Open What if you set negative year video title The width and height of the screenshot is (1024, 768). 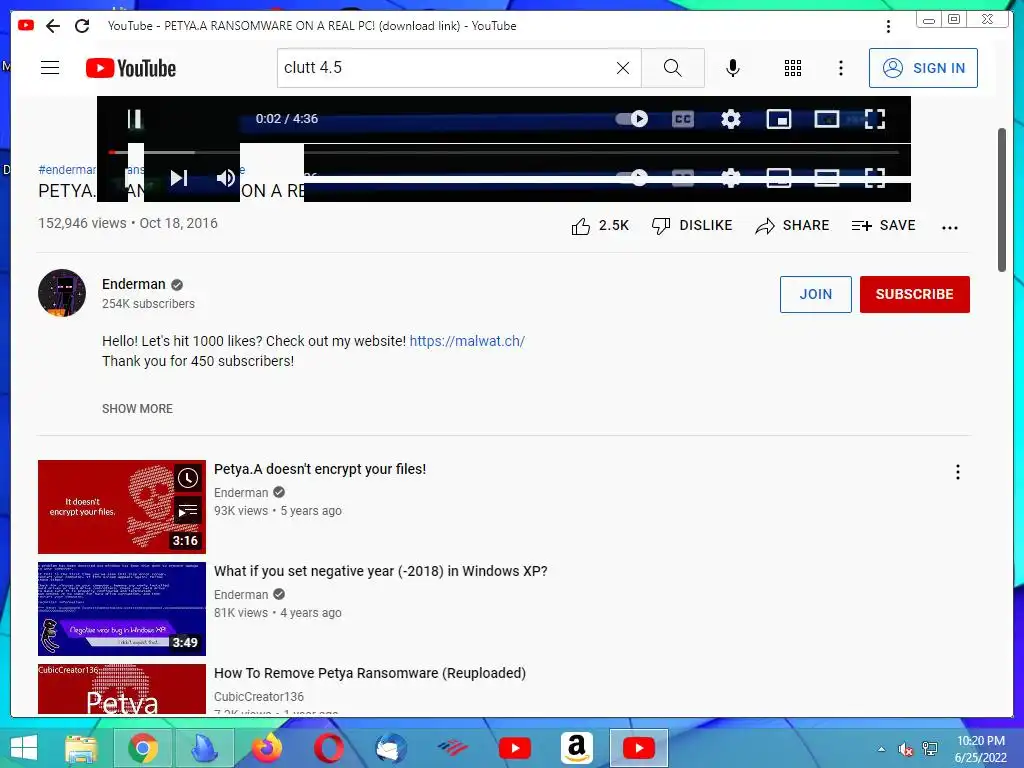[x=381, y=571]
